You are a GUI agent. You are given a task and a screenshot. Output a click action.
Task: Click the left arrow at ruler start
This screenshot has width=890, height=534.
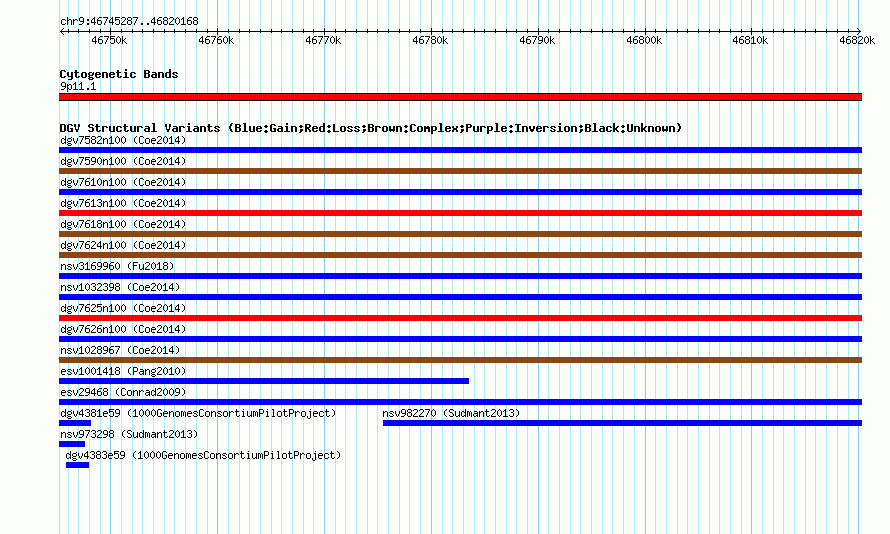(x=62, y=31)
